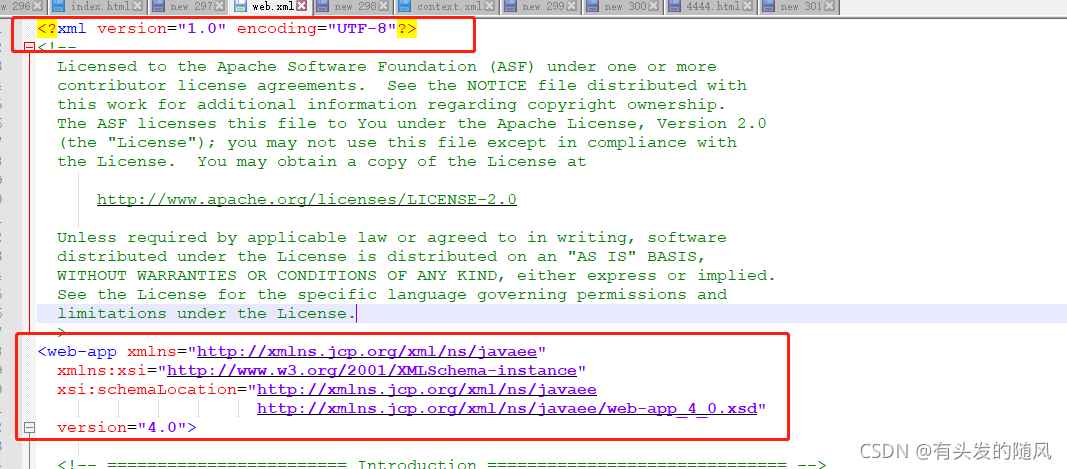Click the save icon on new 299 tab
The height and width of the screenshot is (469, 1067).
pyautogui.click(x=512, y=7)
